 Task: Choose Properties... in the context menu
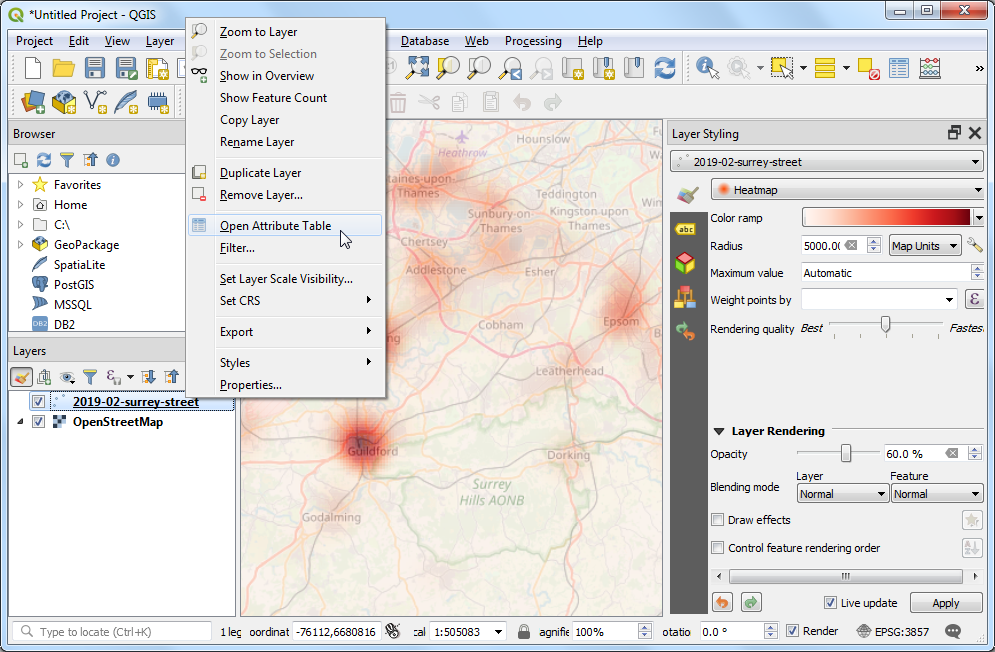click(x=251, y=385)
